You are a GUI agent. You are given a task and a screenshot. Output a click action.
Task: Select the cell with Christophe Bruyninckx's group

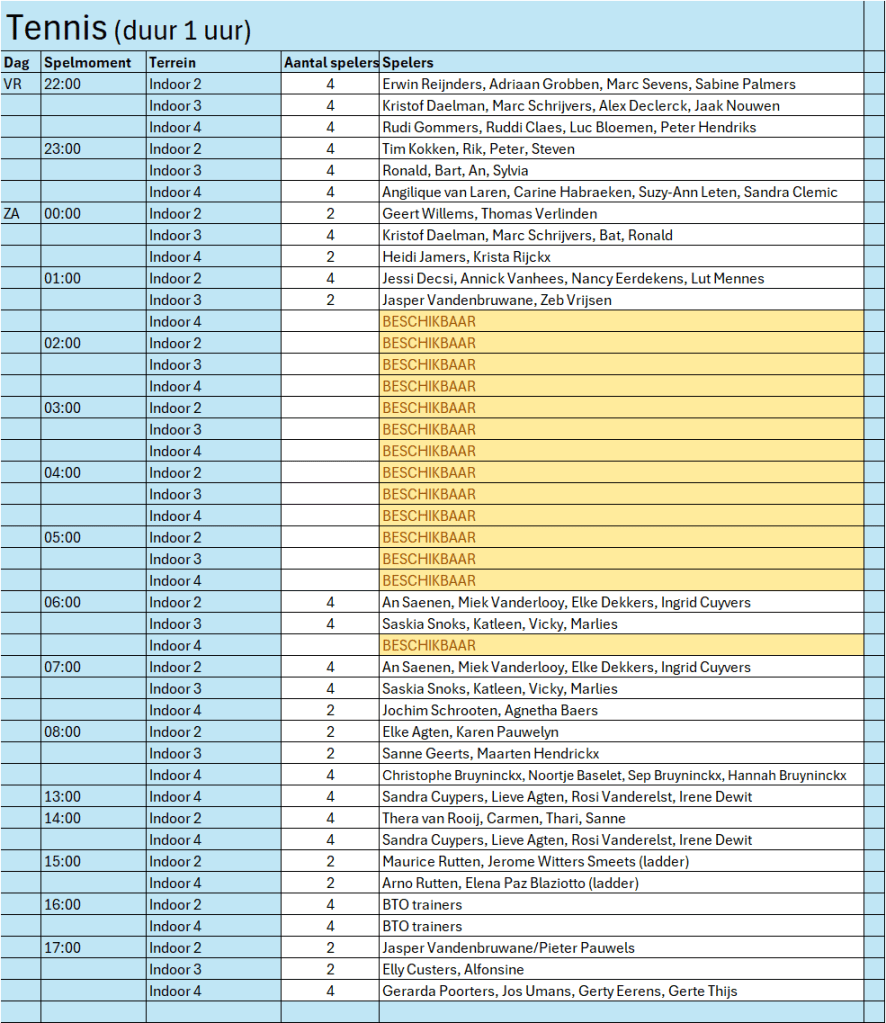(x=620, y=775)
